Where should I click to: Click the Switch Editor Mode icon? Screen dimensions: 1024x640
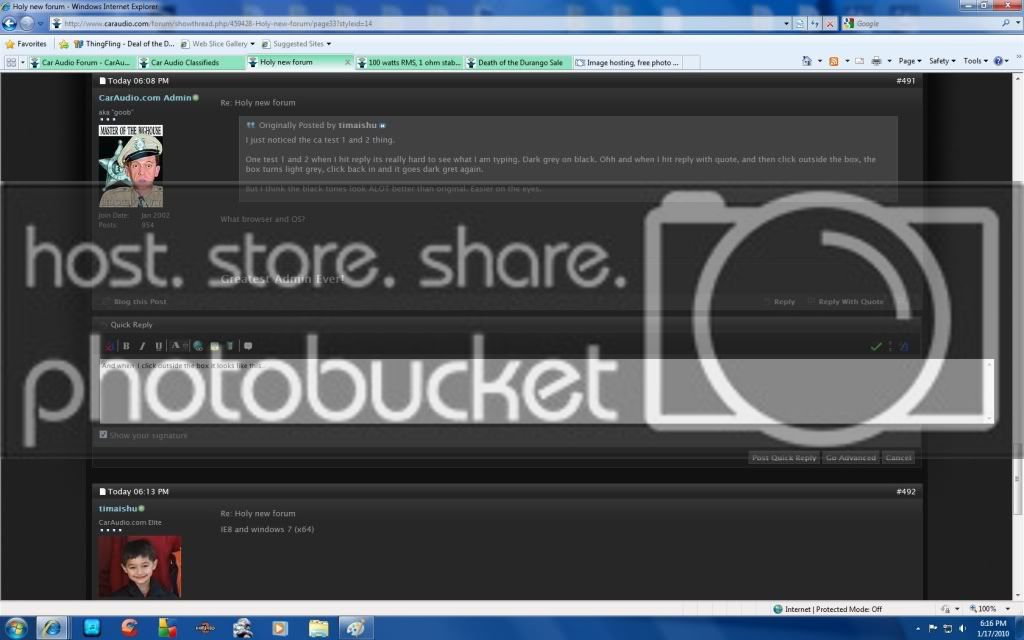tap(904, 346)
